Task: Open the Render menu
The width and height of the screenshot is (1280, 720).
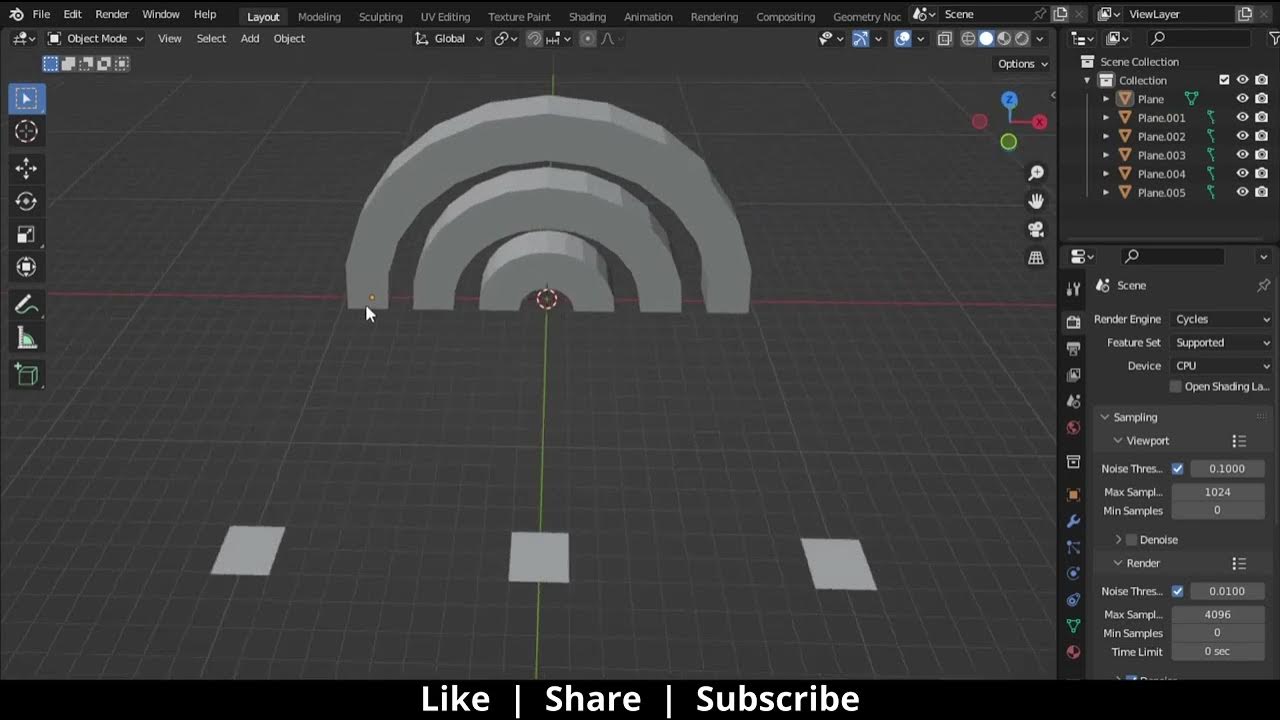Action: tap(112, 14)
